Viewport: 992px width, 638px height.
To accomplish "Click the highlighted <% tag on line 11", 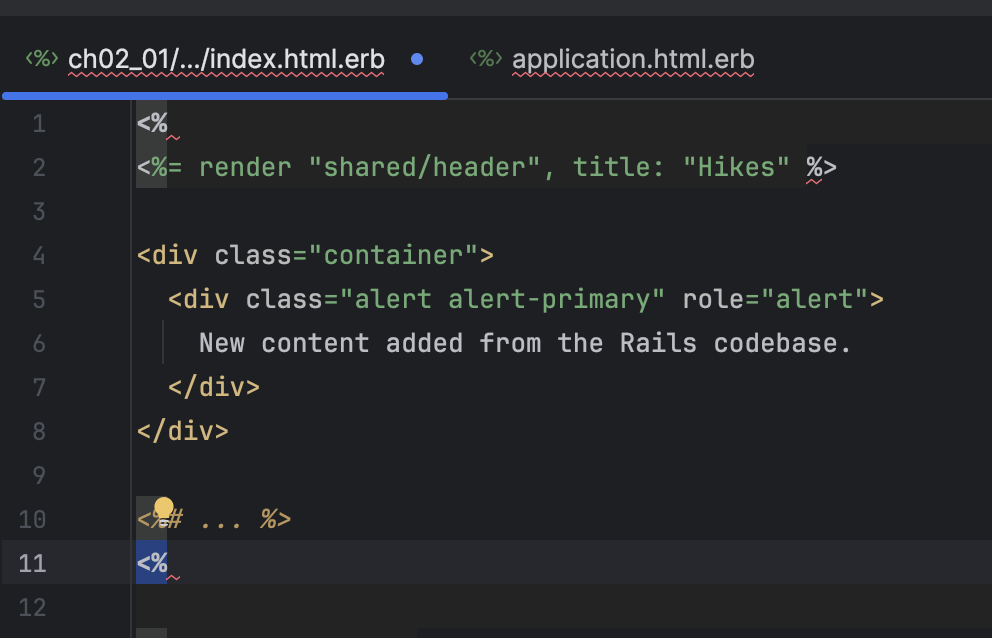I will click(x=152, y=563).
